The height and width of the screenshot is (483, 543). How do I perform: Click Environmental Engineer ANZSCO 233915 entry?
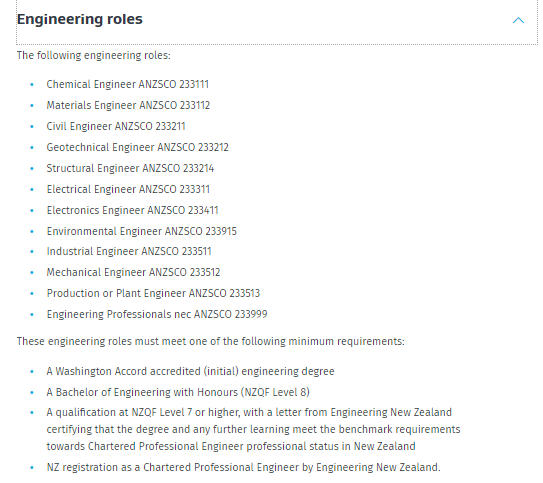[x=142, y=231]
